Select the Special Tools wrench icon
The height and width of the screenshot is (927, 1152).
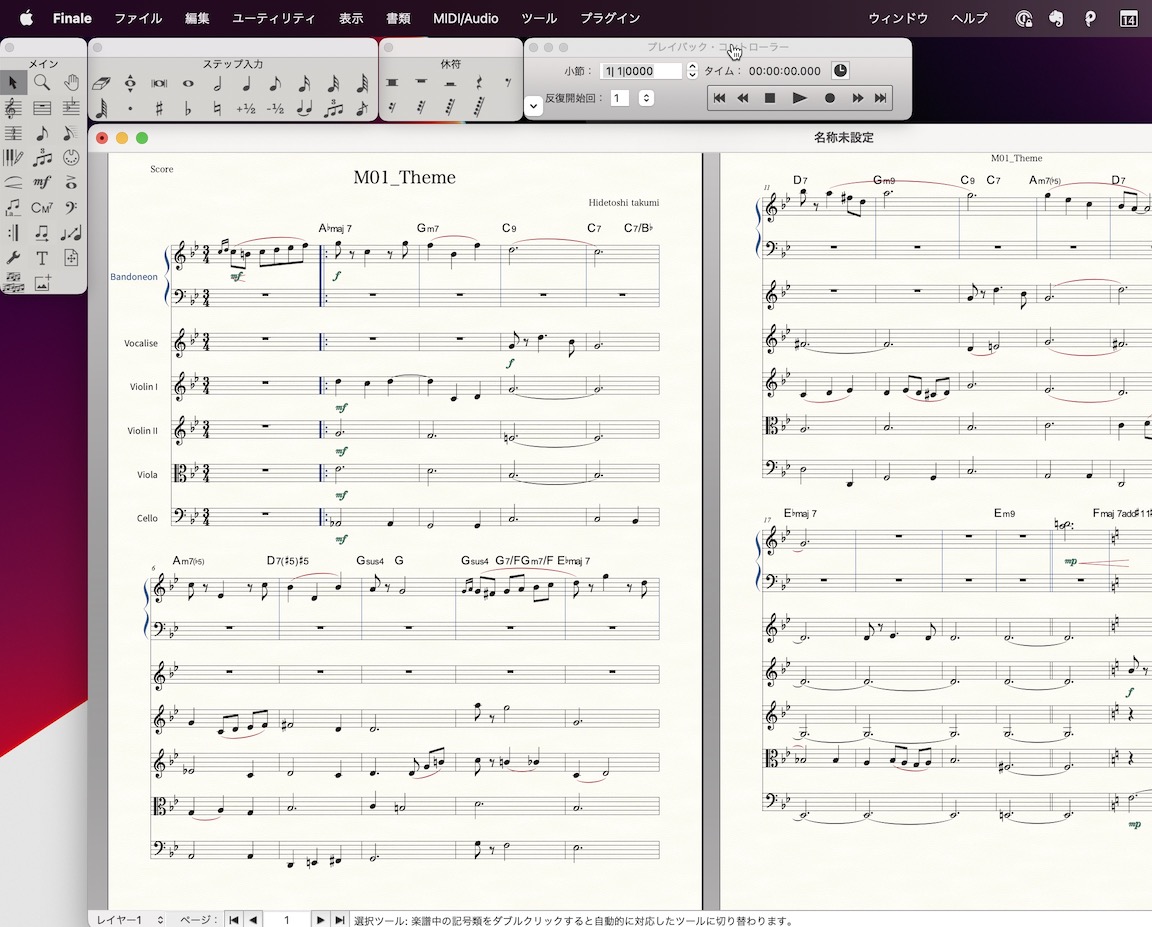point(13,258)
